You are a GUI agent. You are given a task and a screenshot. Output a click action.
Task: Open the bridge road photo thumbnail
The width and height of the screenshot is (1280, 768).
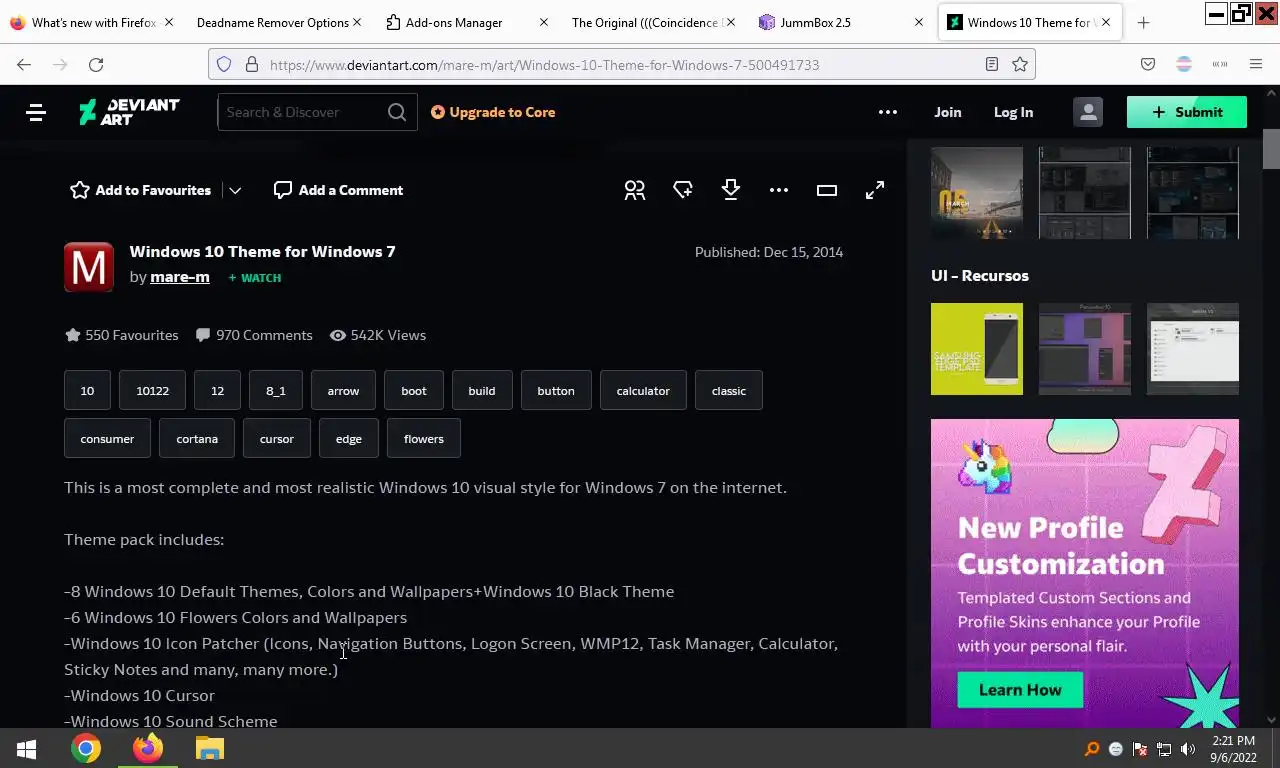977,193
